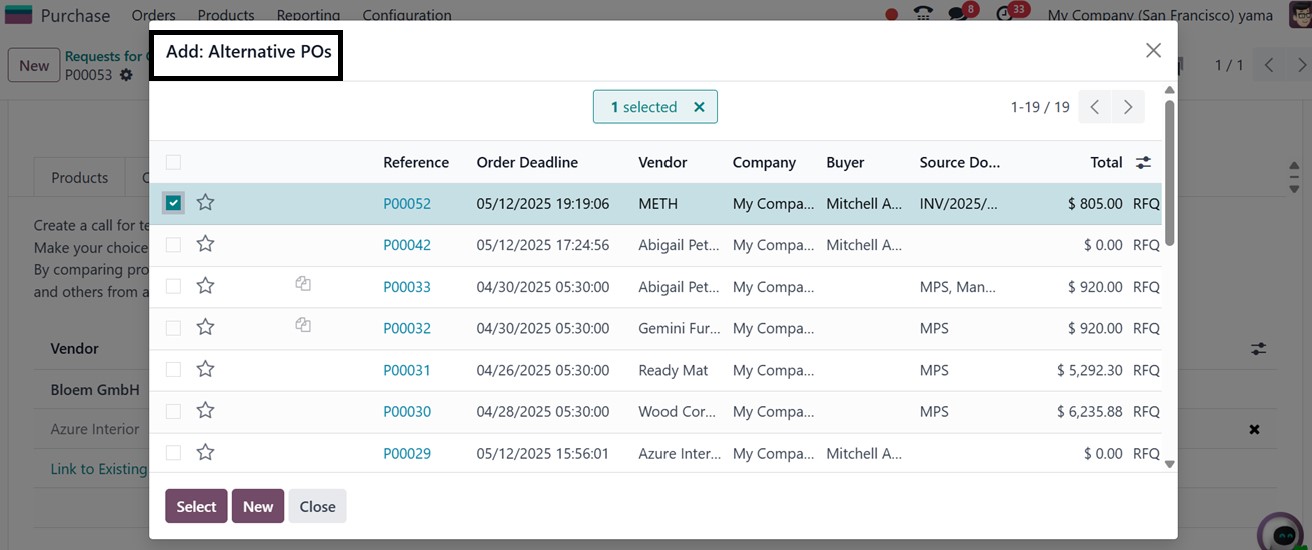Remove the Azure Interior vendor line
This screenshot has height=550, width=1312.
(x=1254, y=429)
